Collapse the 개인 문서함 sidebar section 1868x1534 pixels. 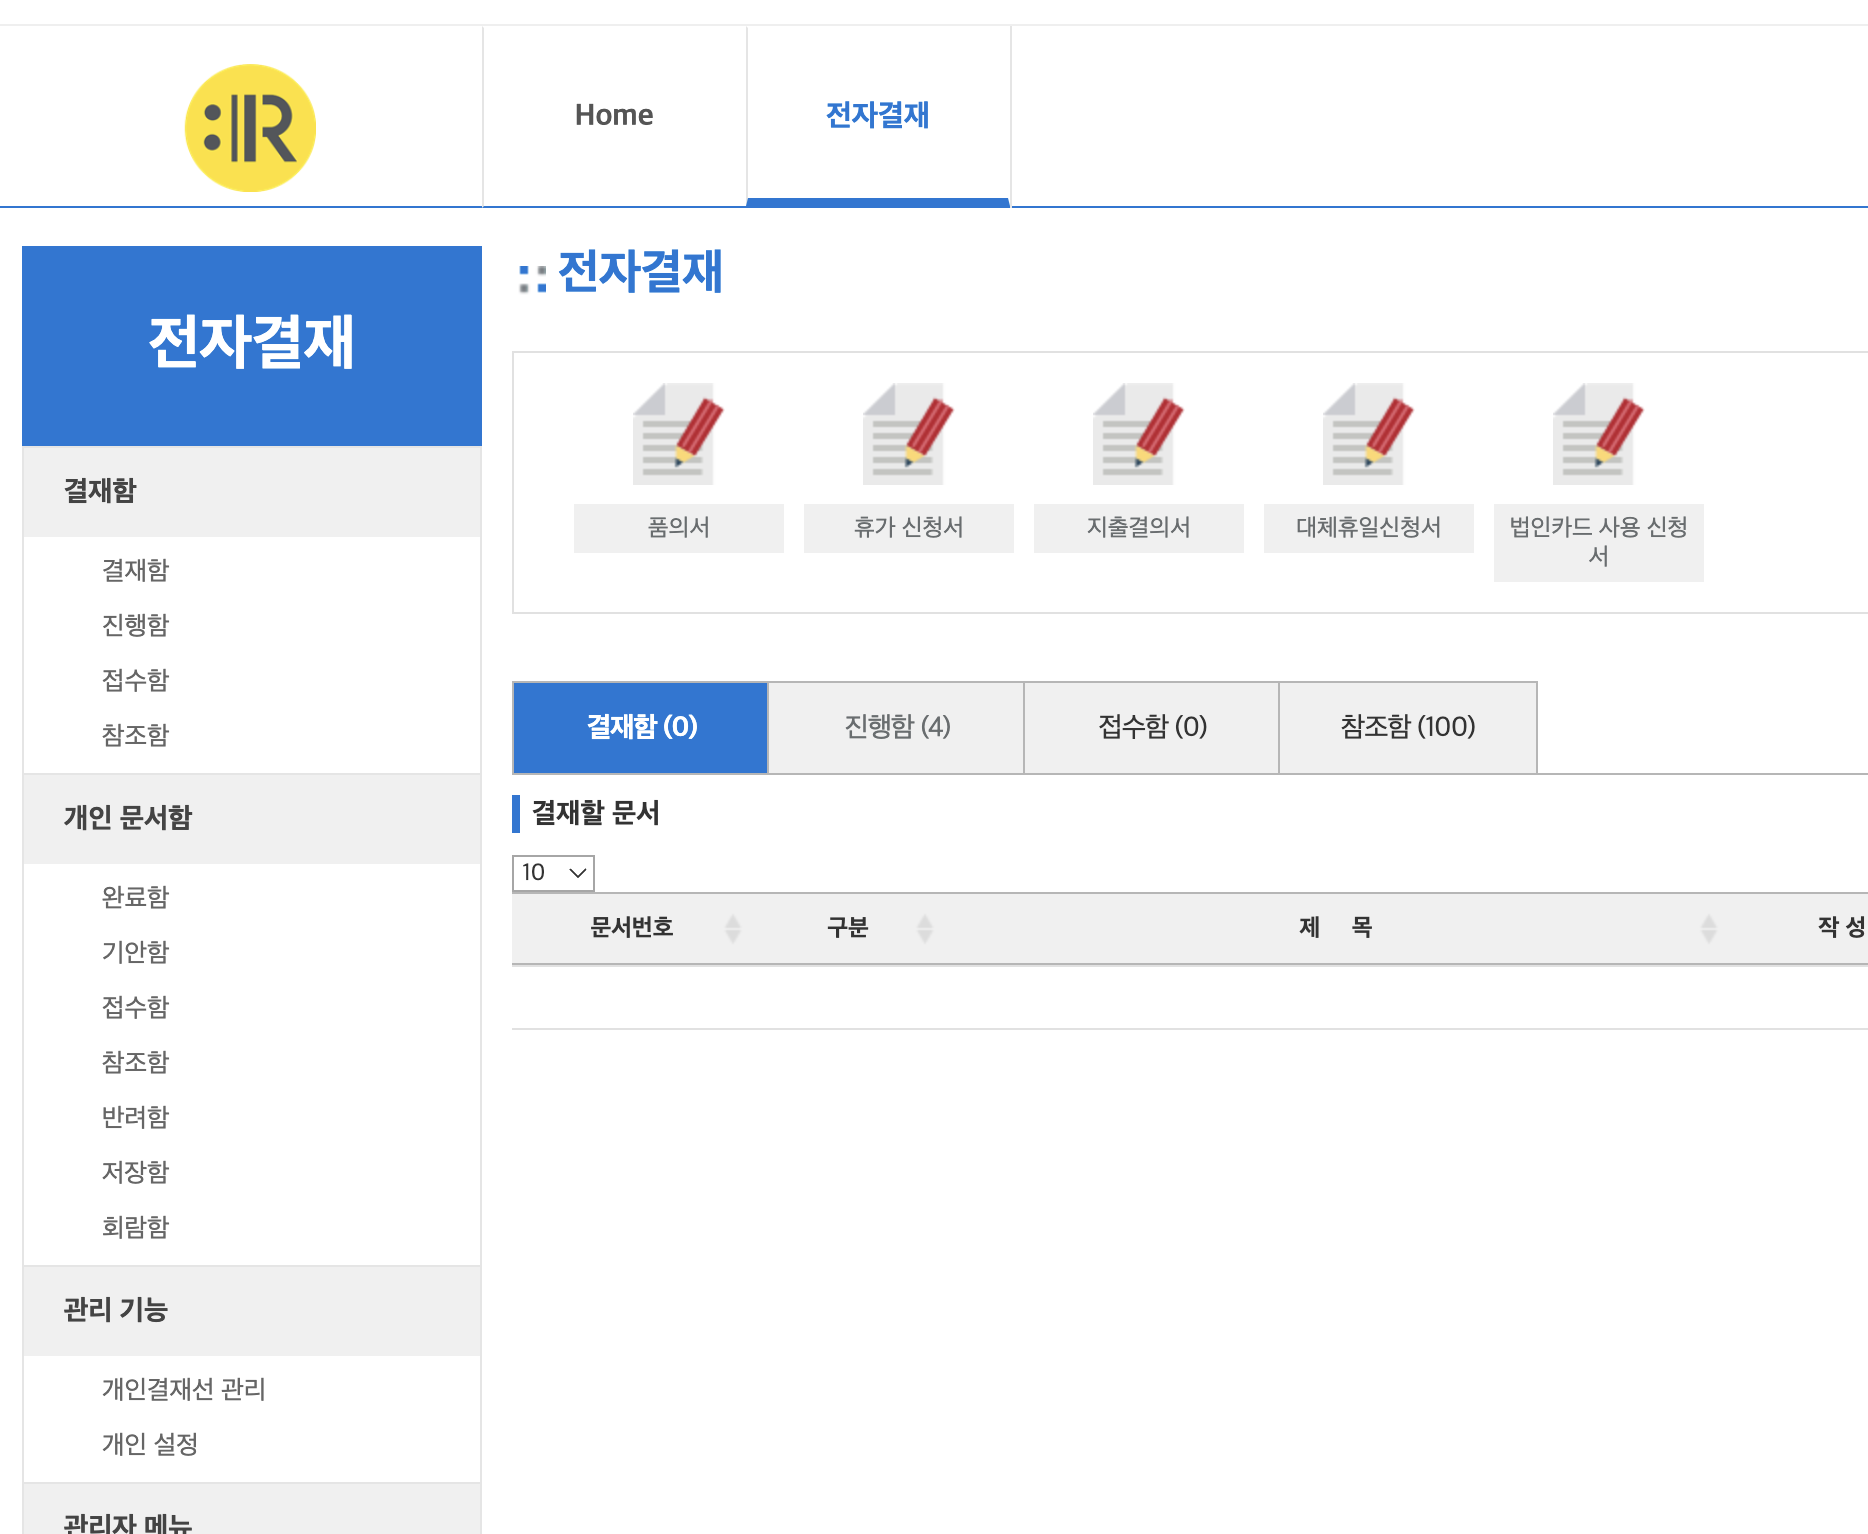[252, 818]
